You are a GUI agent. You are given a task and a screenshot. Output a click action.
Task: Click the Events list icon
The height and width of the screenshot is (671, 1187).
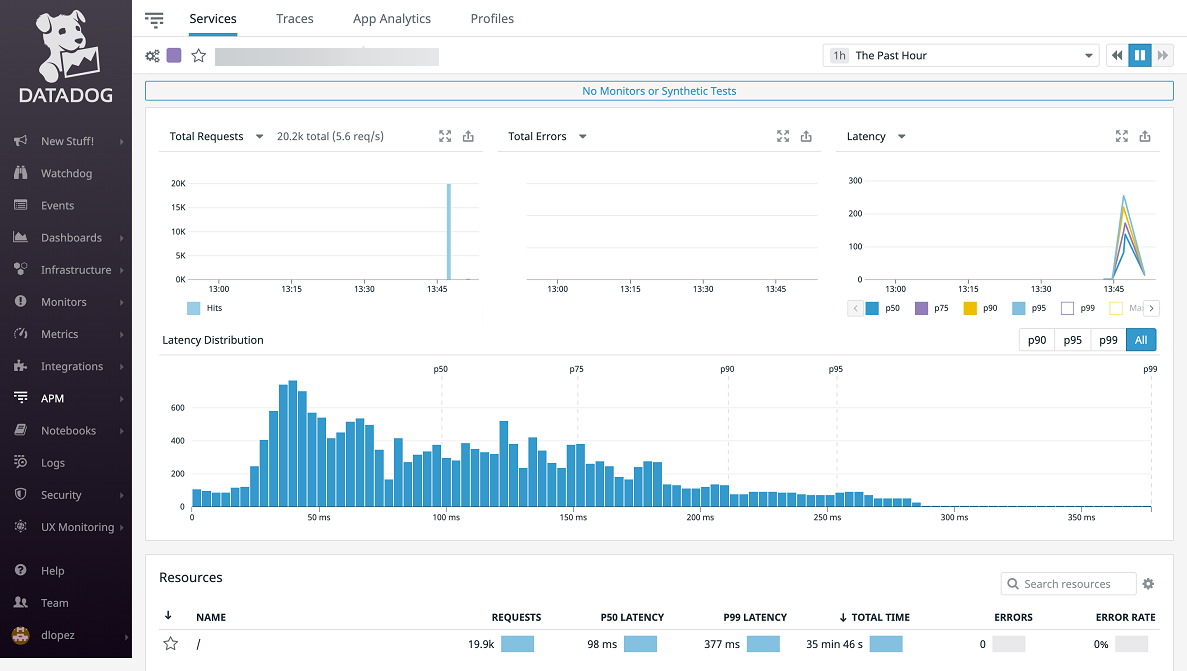tap(20, 205)
